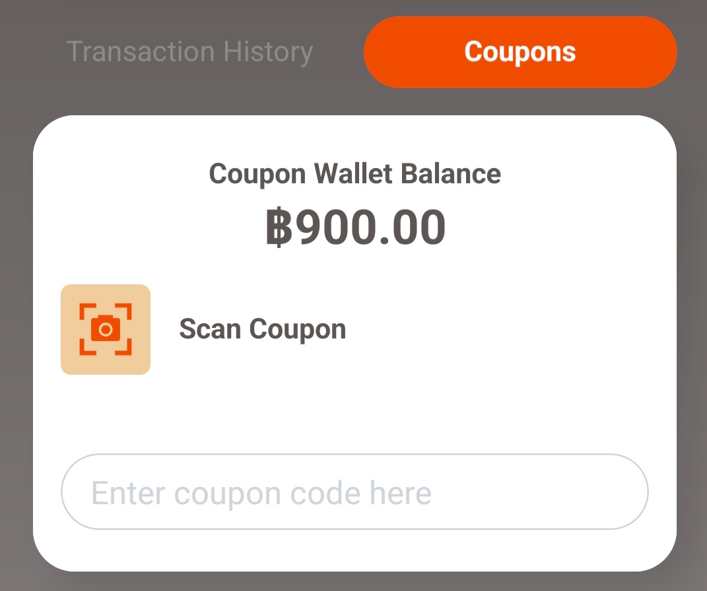Select the Coupons tab

520,52
